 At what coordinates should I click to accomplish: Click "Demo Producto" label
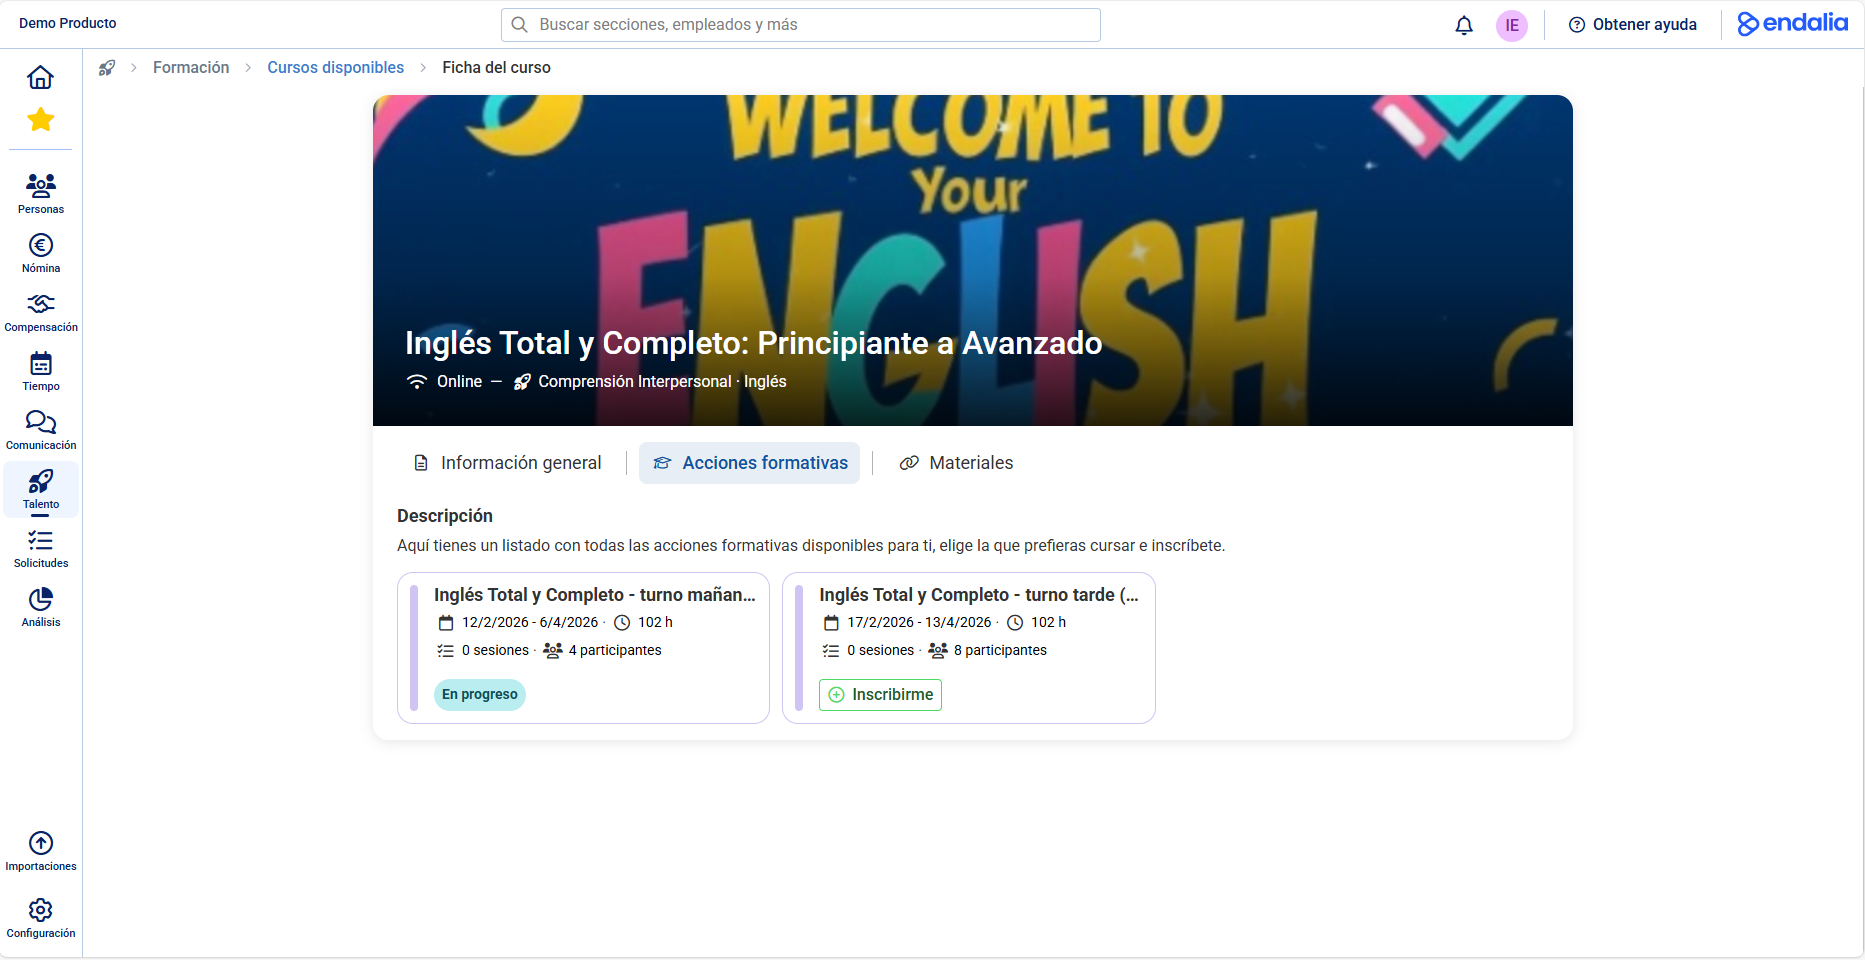(68, 23)
